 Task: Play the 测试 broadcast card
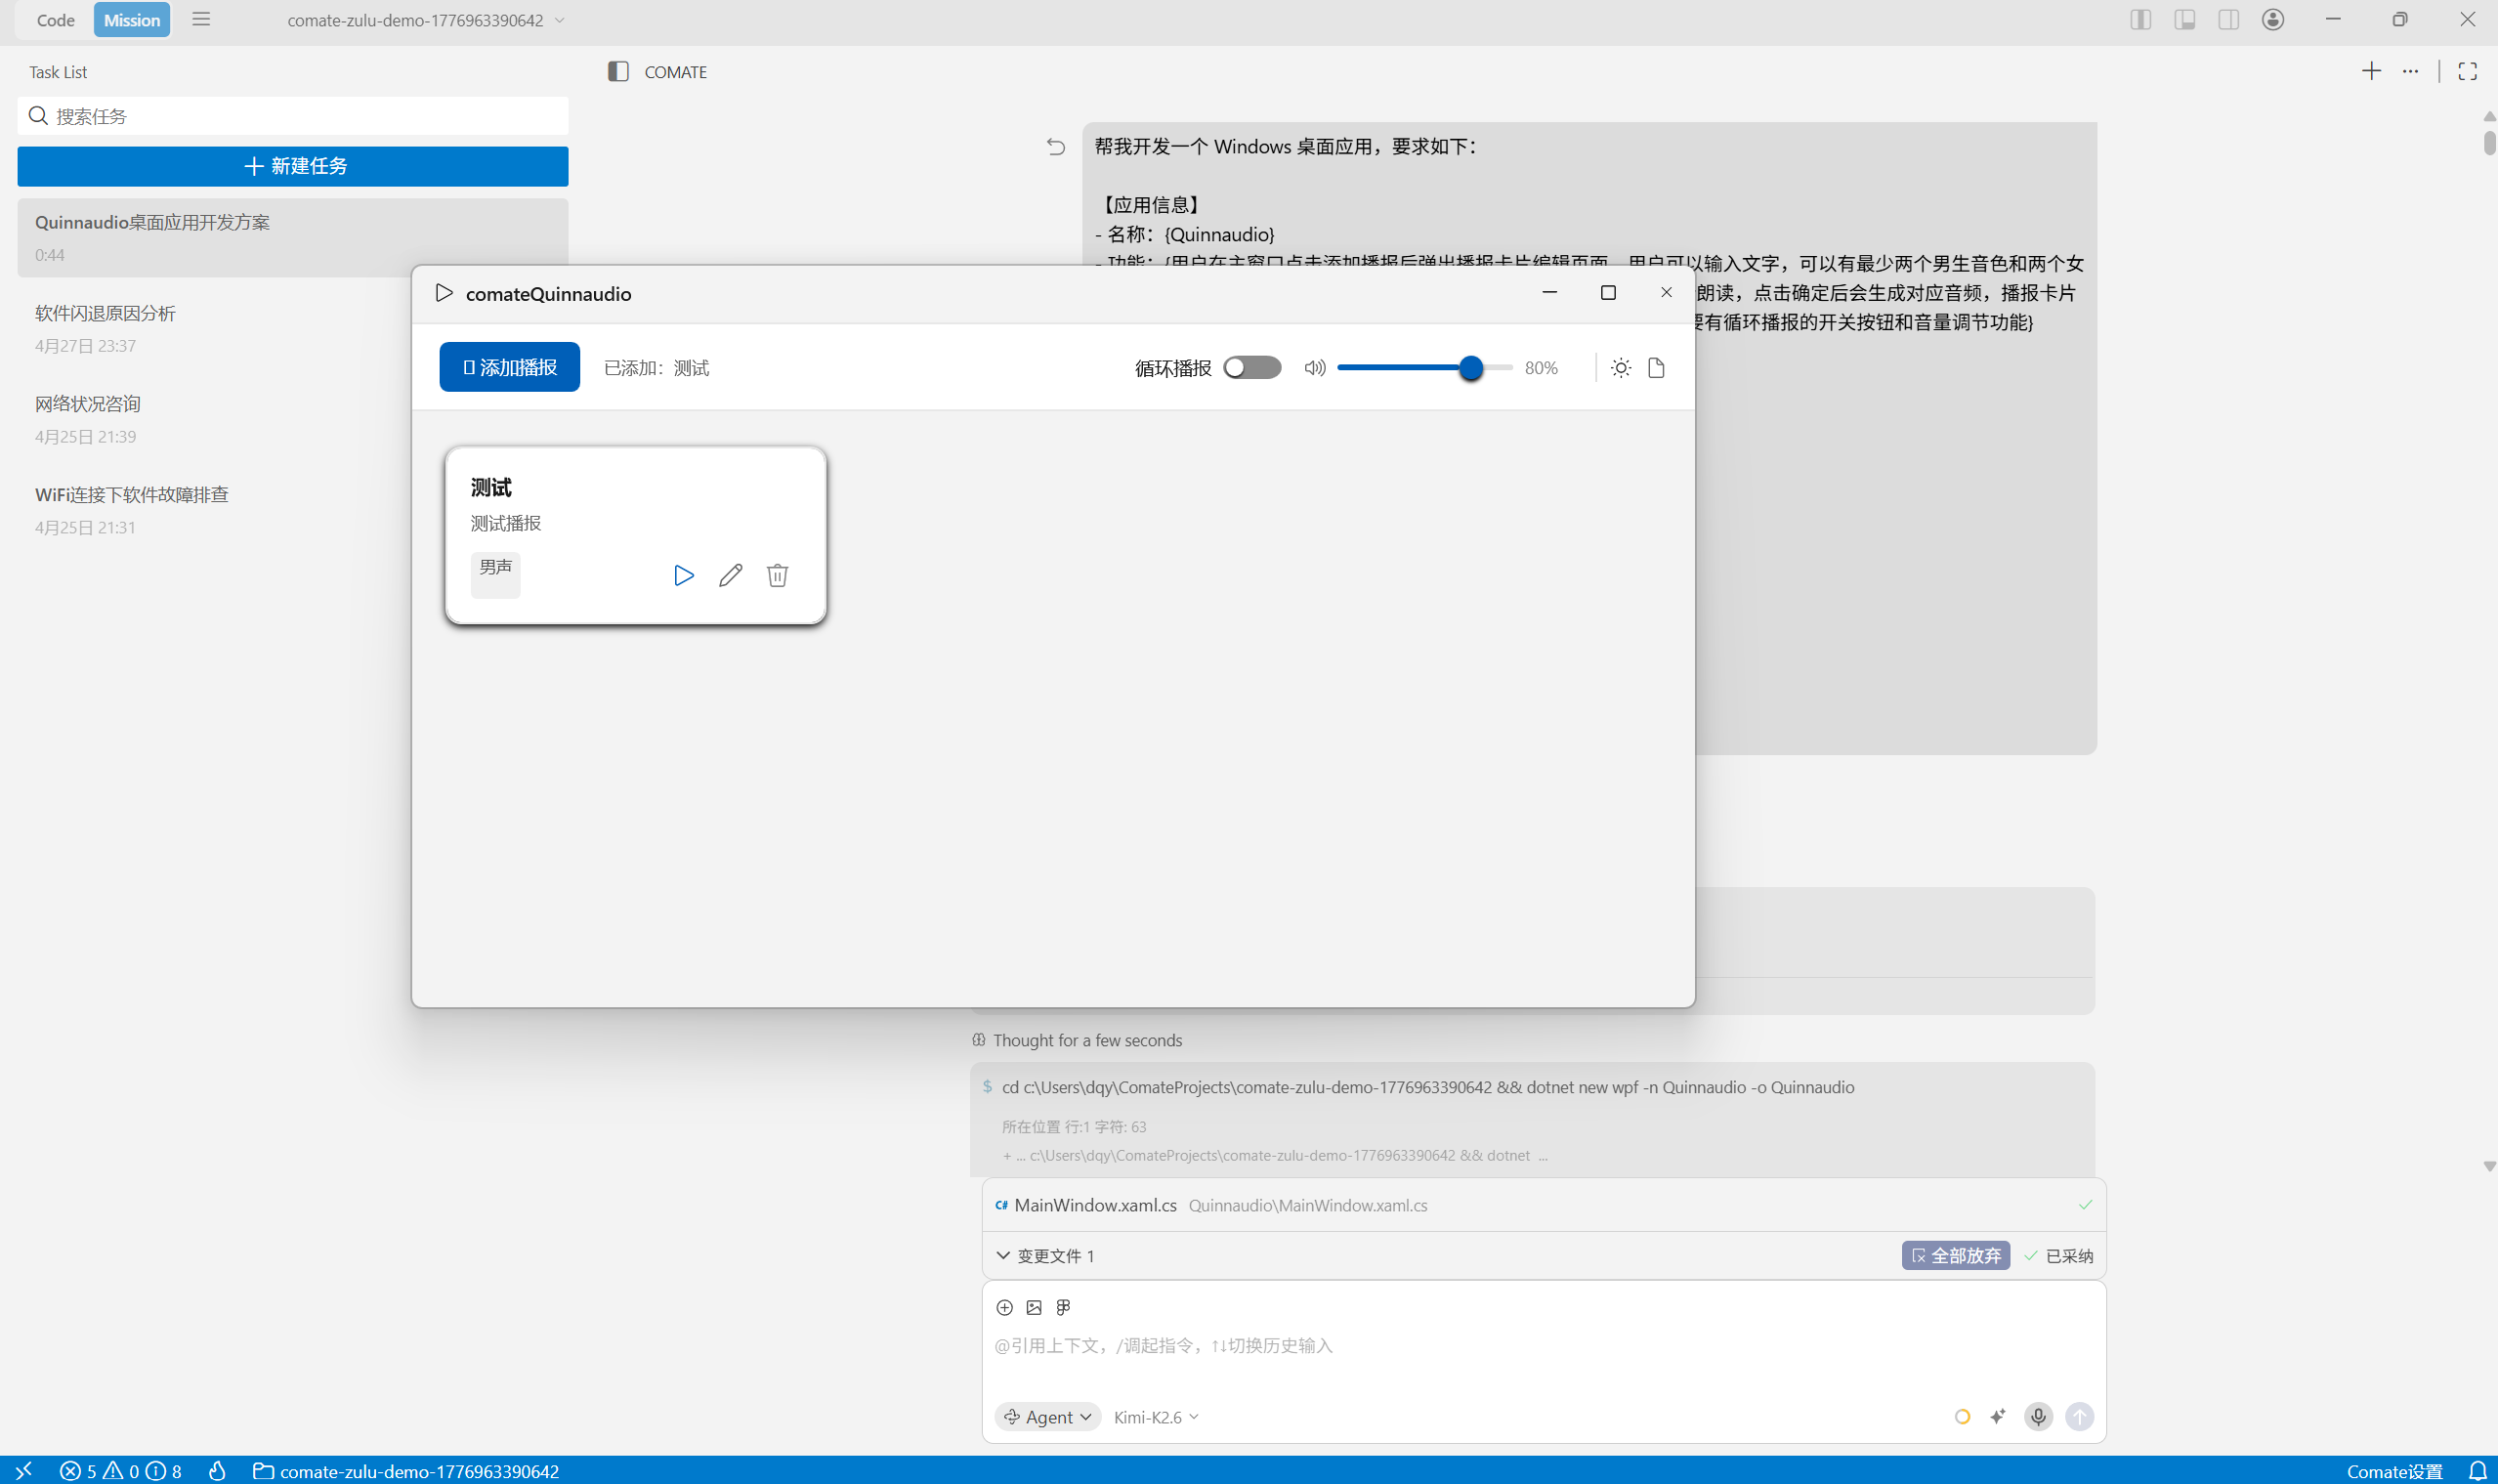(683, 575)
